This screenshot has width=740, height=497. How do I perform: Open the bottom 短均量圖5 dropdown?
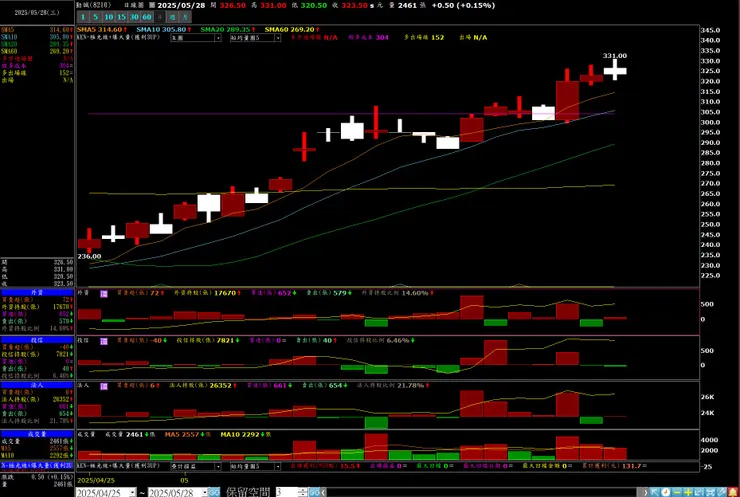(x=255, y=466)
